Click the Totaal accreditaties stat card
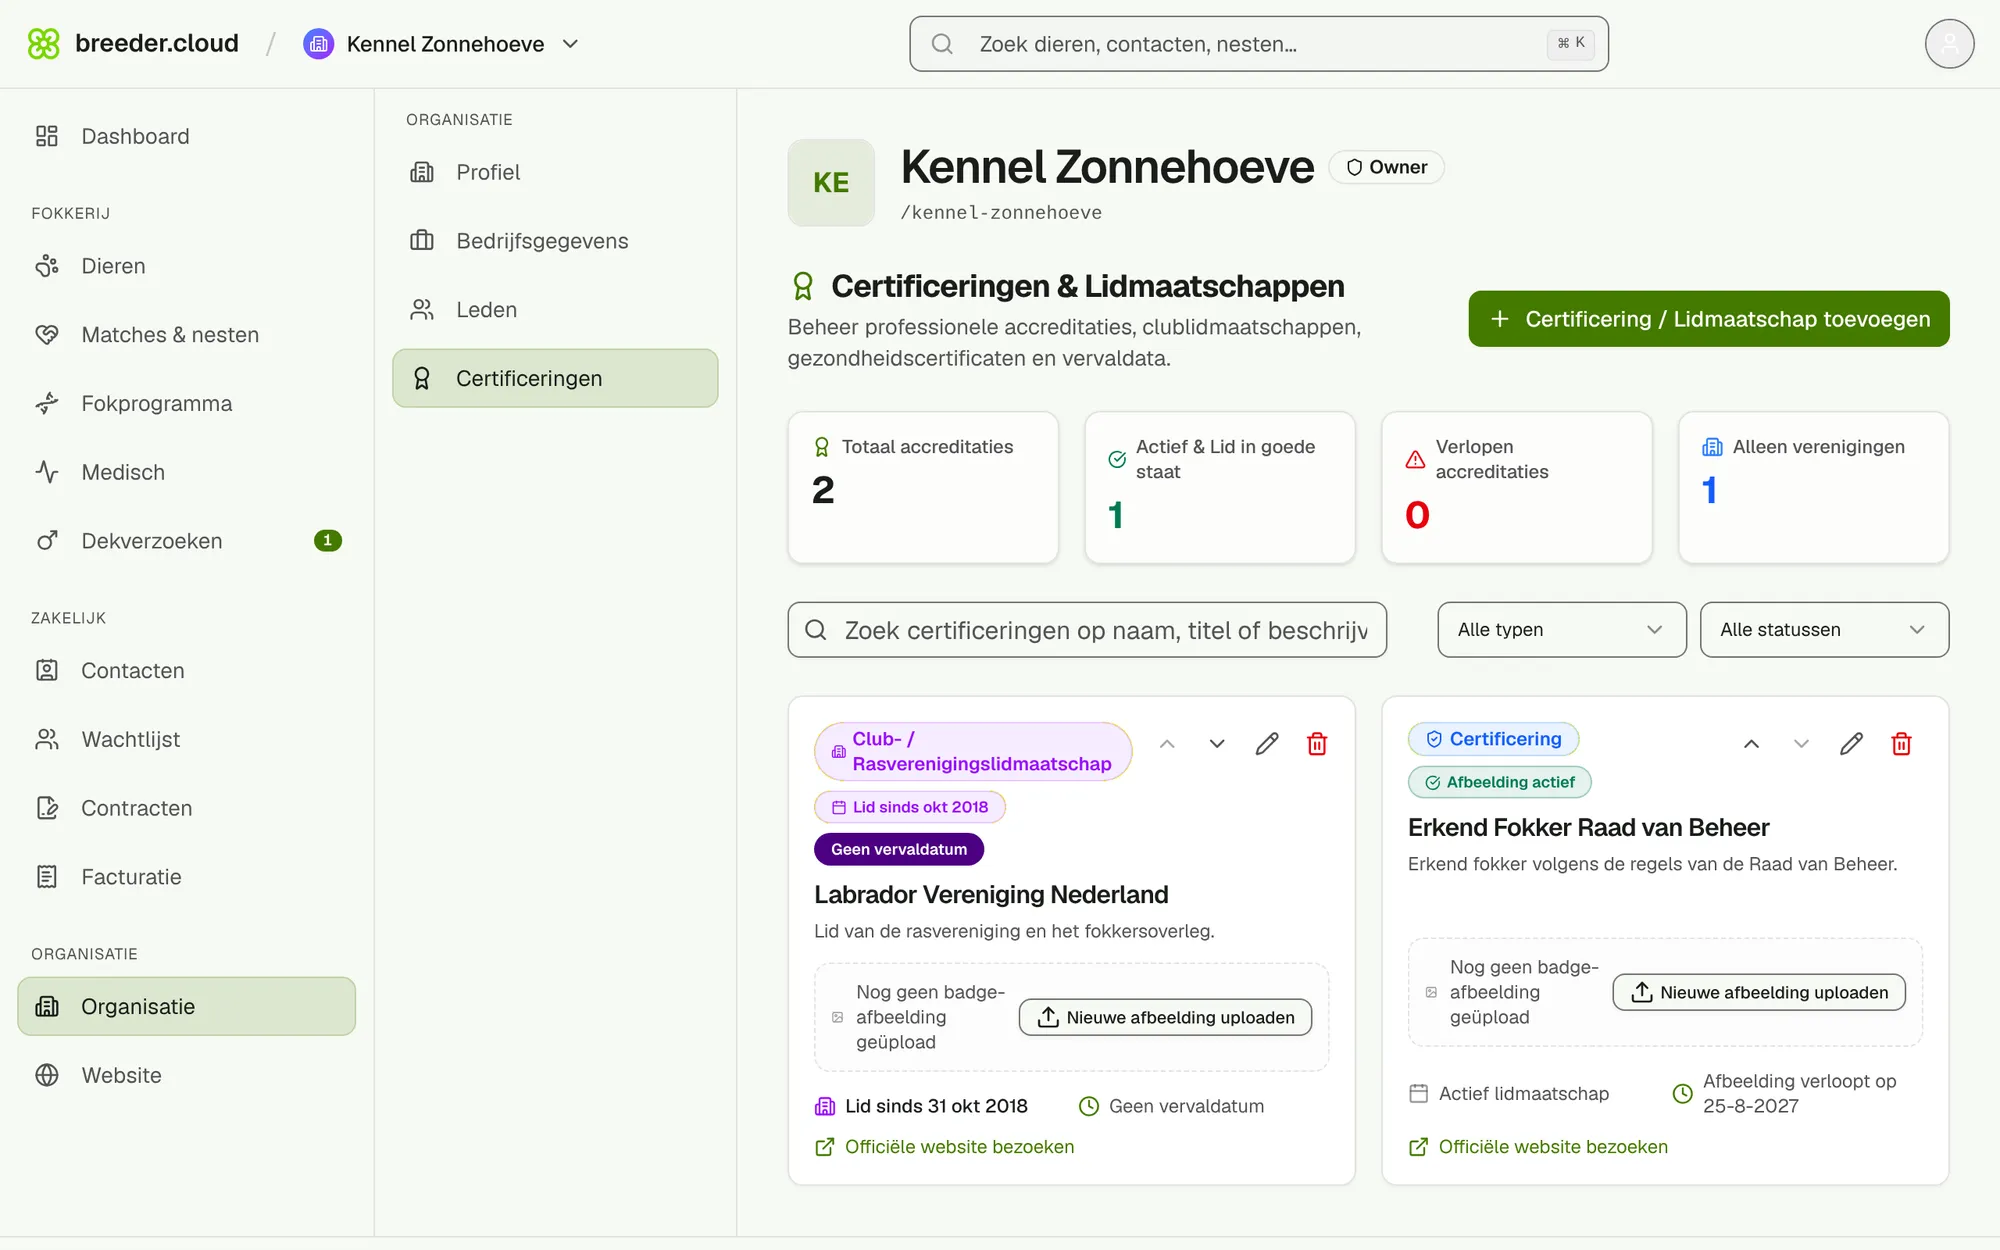This screenshot has width=2000, height=1250. click(923, 487)
